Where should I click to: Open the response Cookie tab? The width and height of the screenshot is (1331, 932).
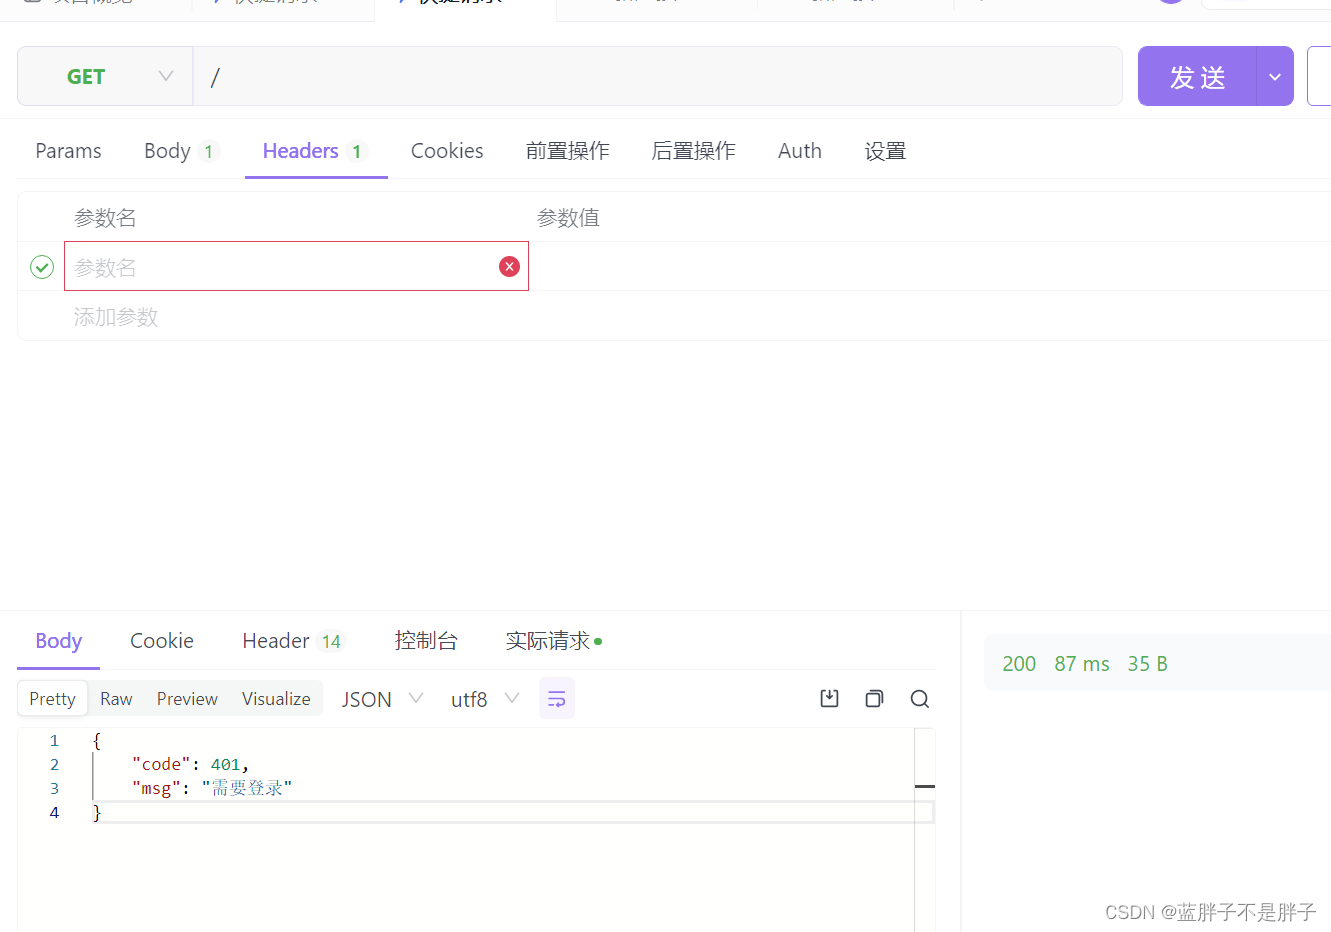tap(162, 641)
